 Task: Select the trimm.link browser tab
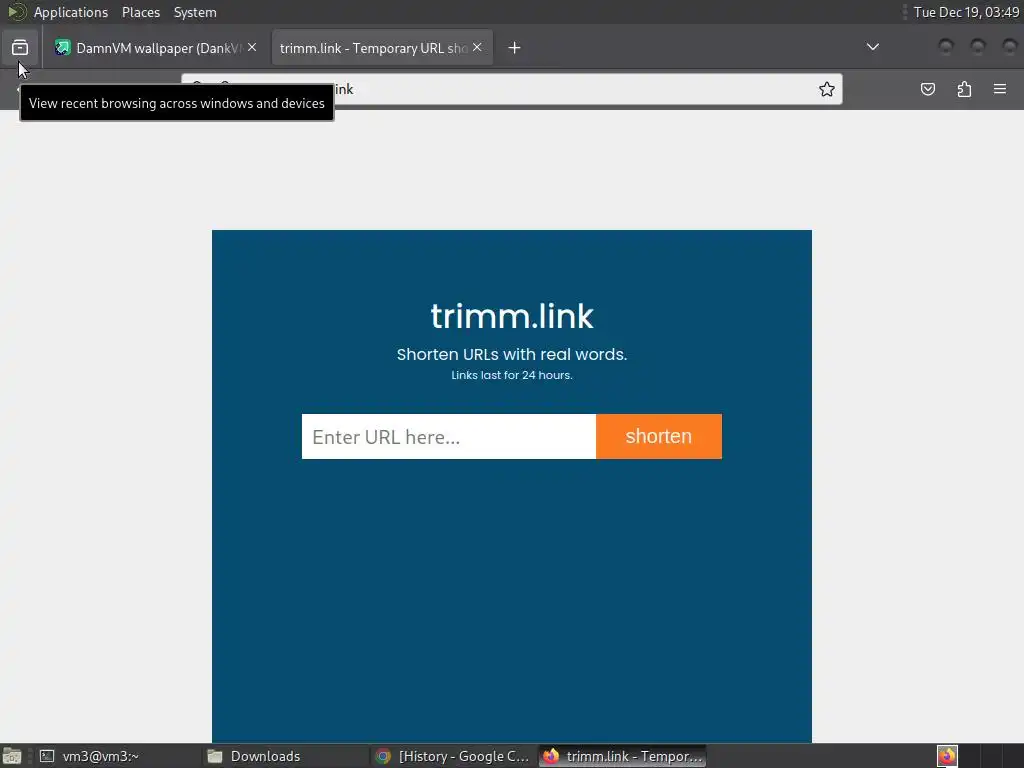(x=382, y=48)
